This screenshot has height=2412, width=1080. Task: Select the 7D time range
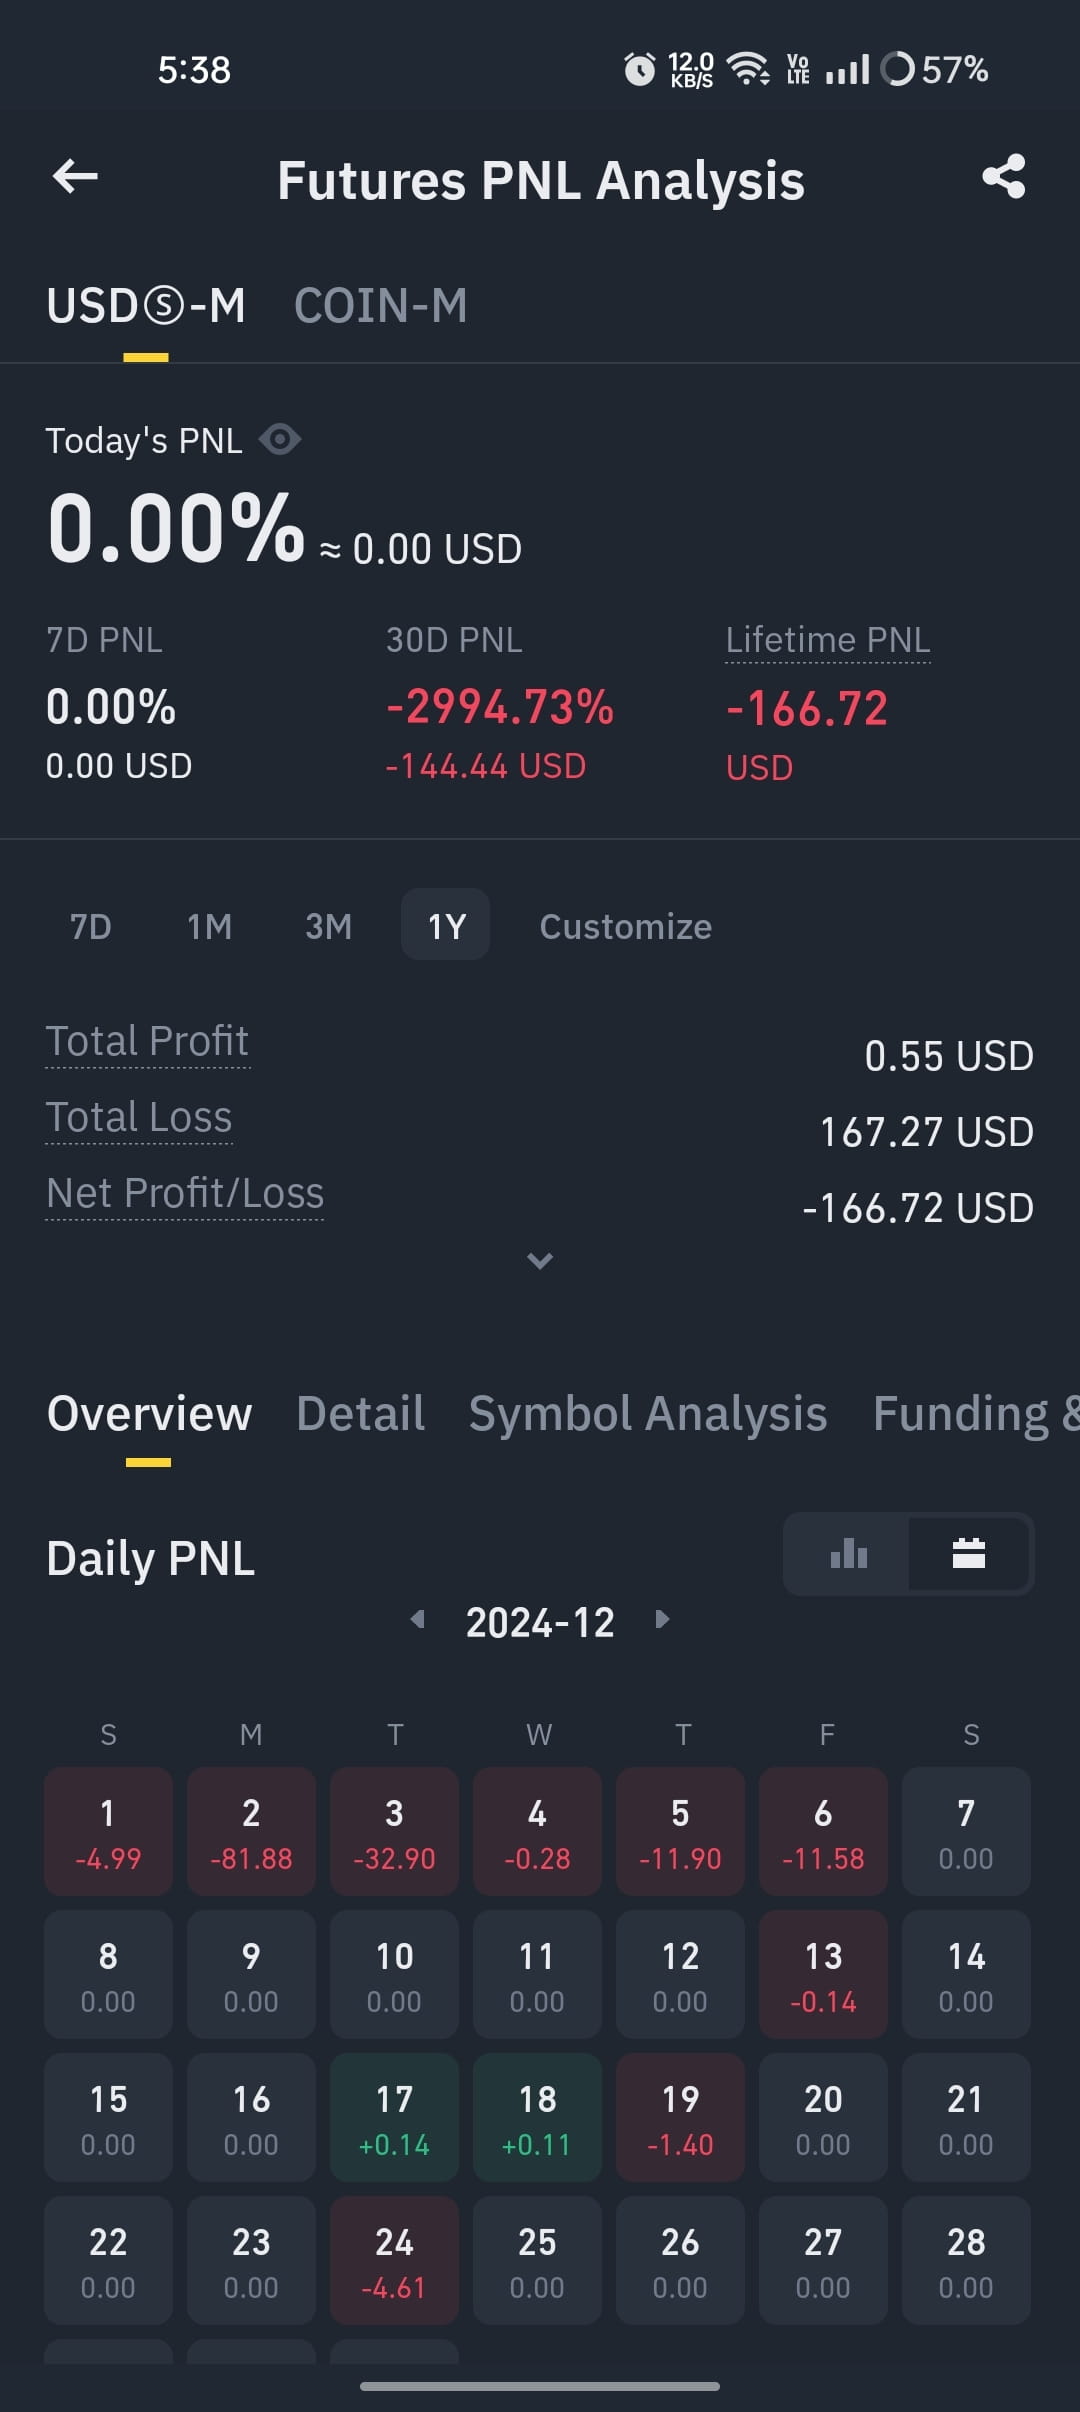(90, 926)
